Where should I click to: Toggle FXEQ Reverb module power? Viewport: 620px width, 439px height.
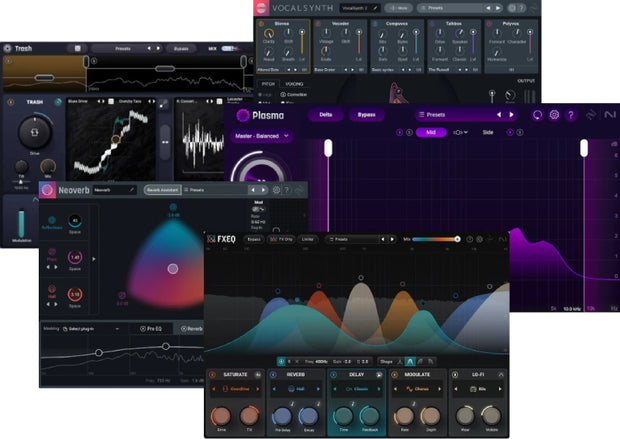pyautogui.click(x=273, y=374)
